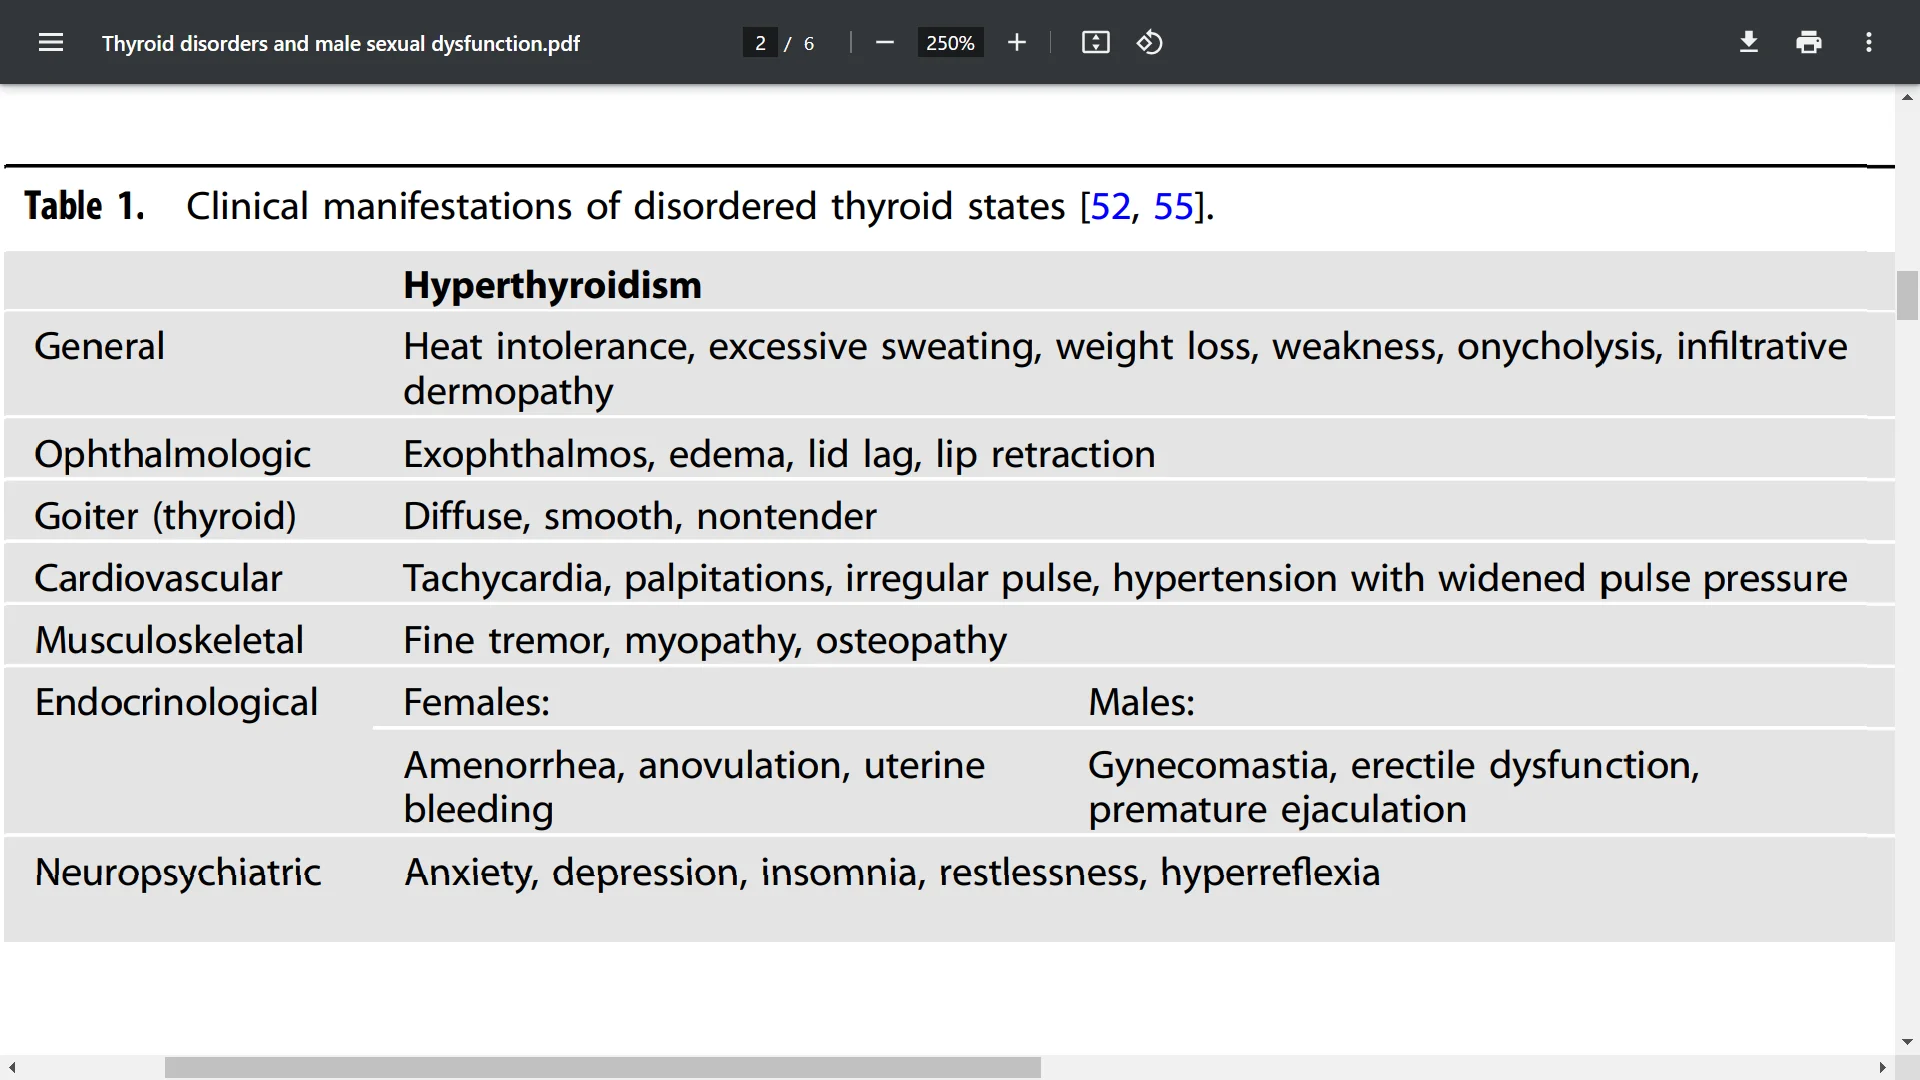This screenshot has width=1920, height=1080.
Task: Toggle fit to page view
Action: [x=1095, y=42]
